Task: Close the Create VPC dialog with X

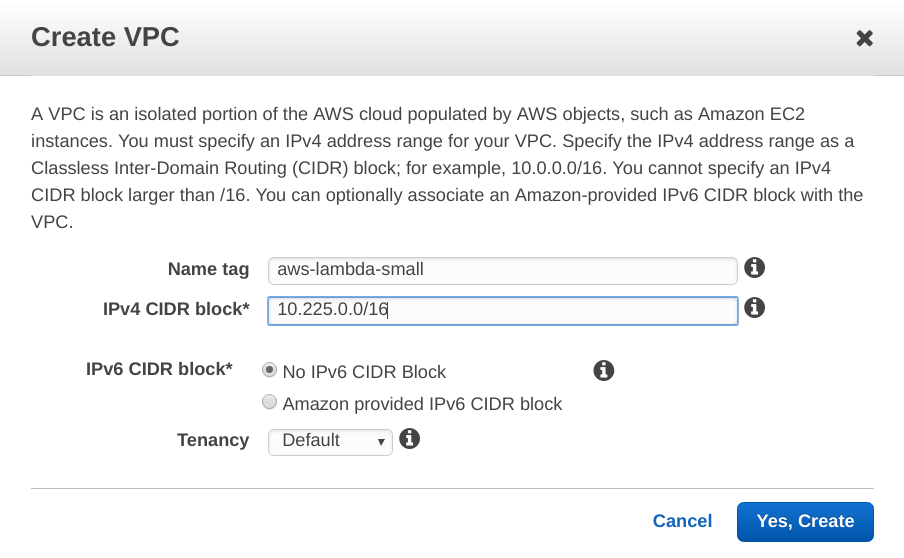Action: coord(865,39)
